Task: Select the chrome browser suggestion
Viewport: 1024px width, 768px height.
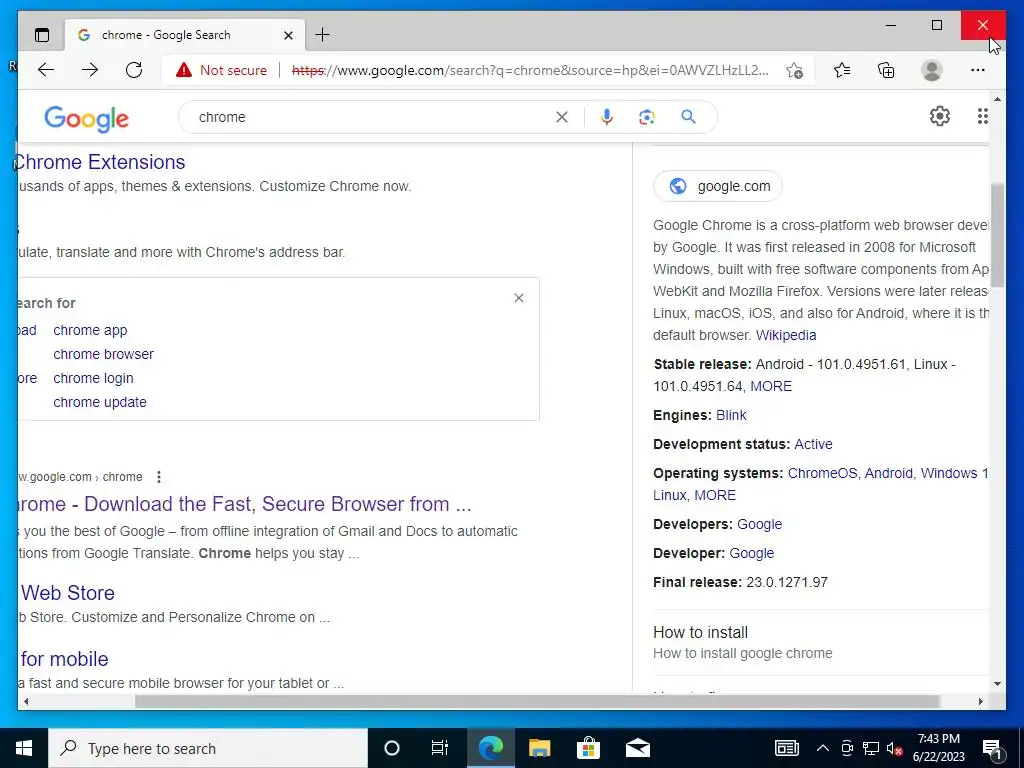Action: [103, 354]
